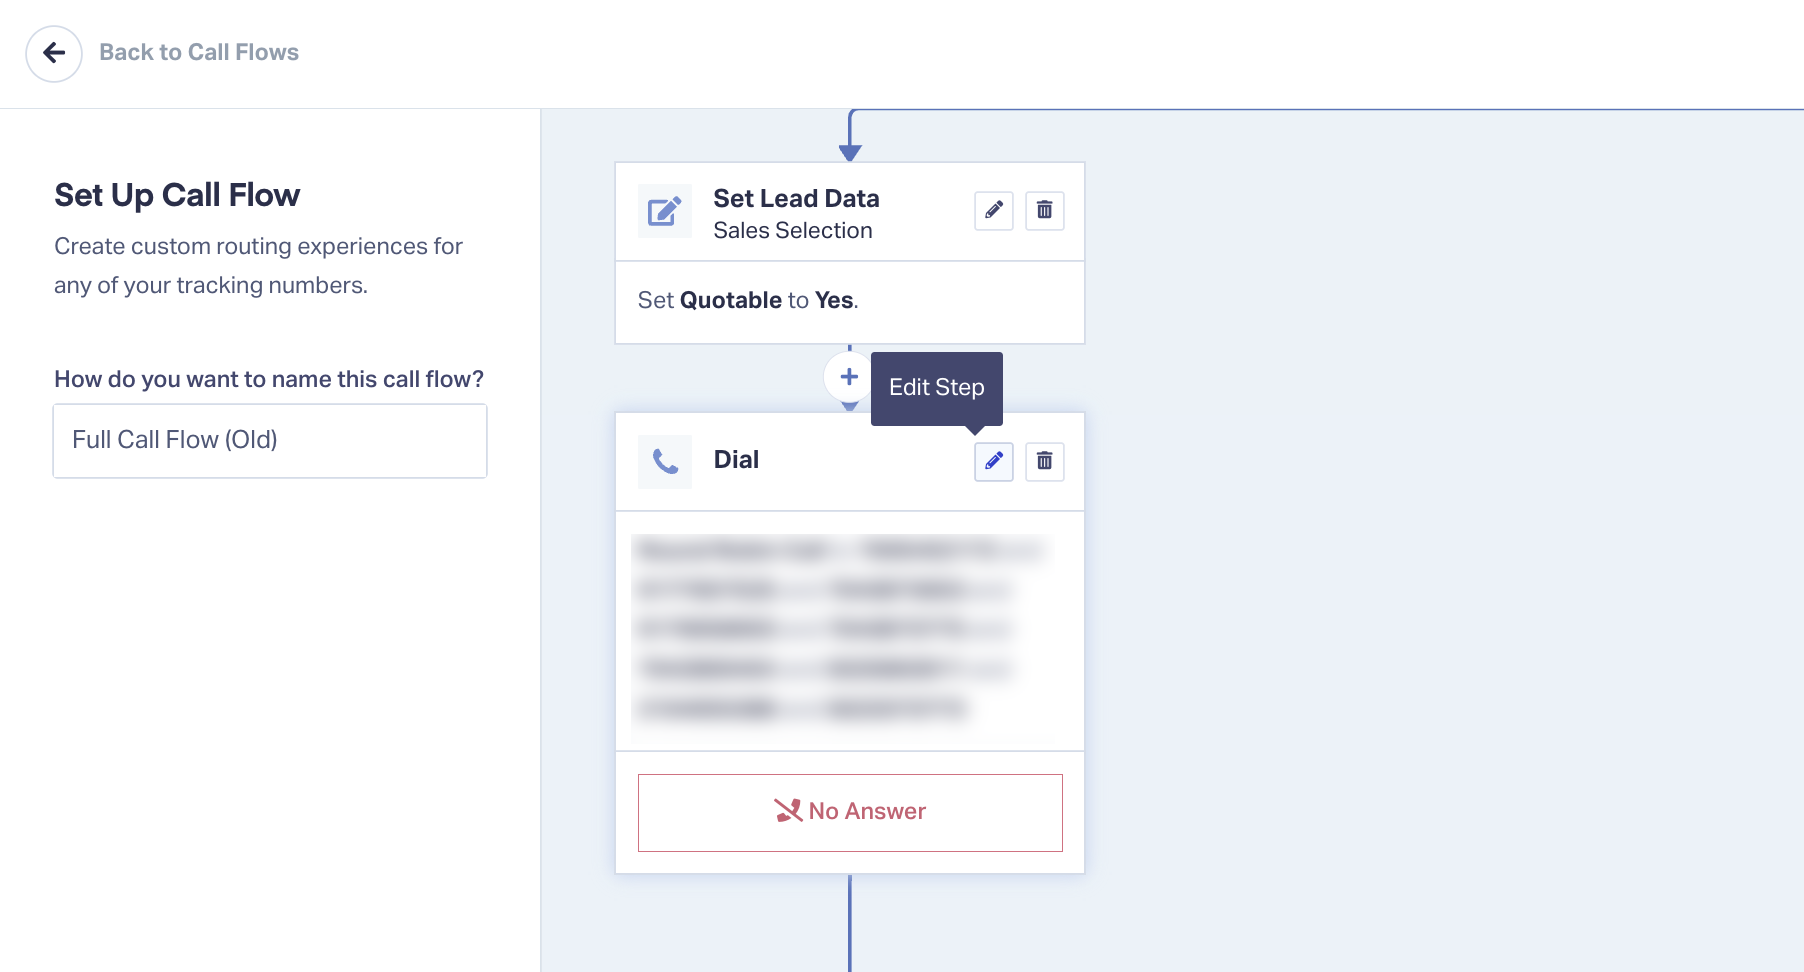Viewport: 1804px width, 972px height.
Task: Add a step with the plus button
Action: (x=849, y=377)
